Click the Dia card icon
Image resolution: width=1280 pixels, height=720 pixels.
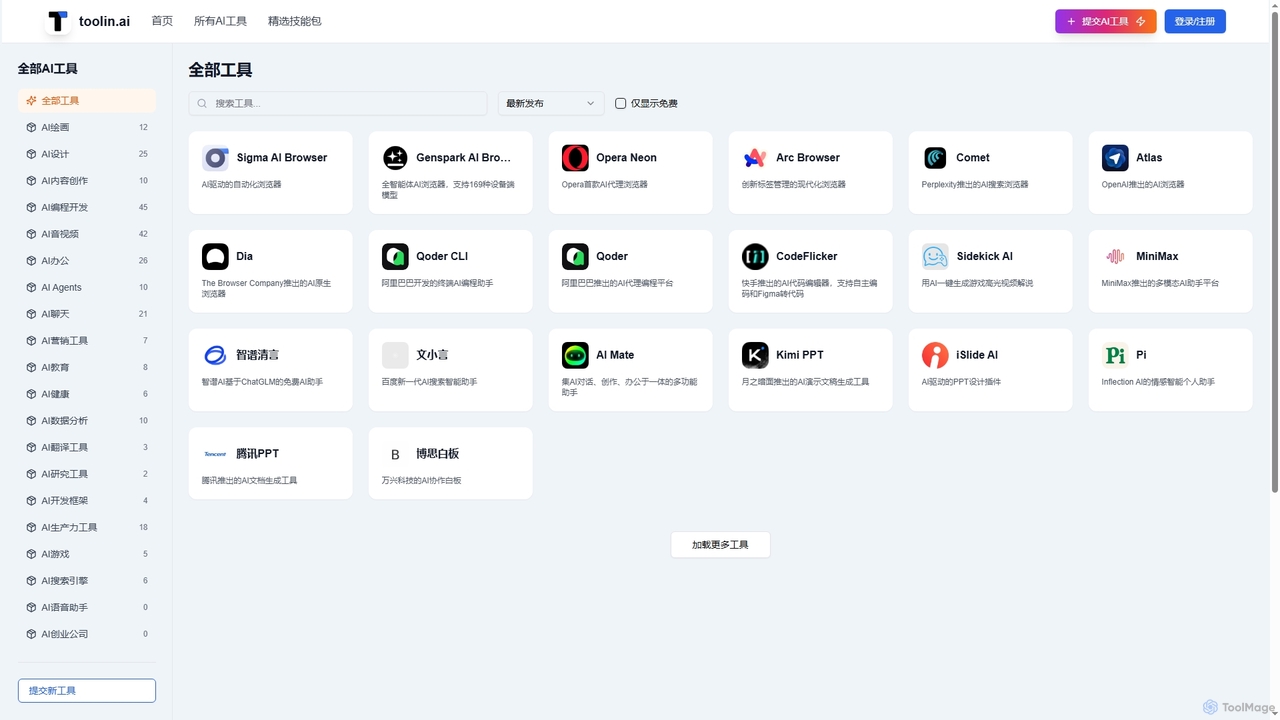(x=215, y=257)
